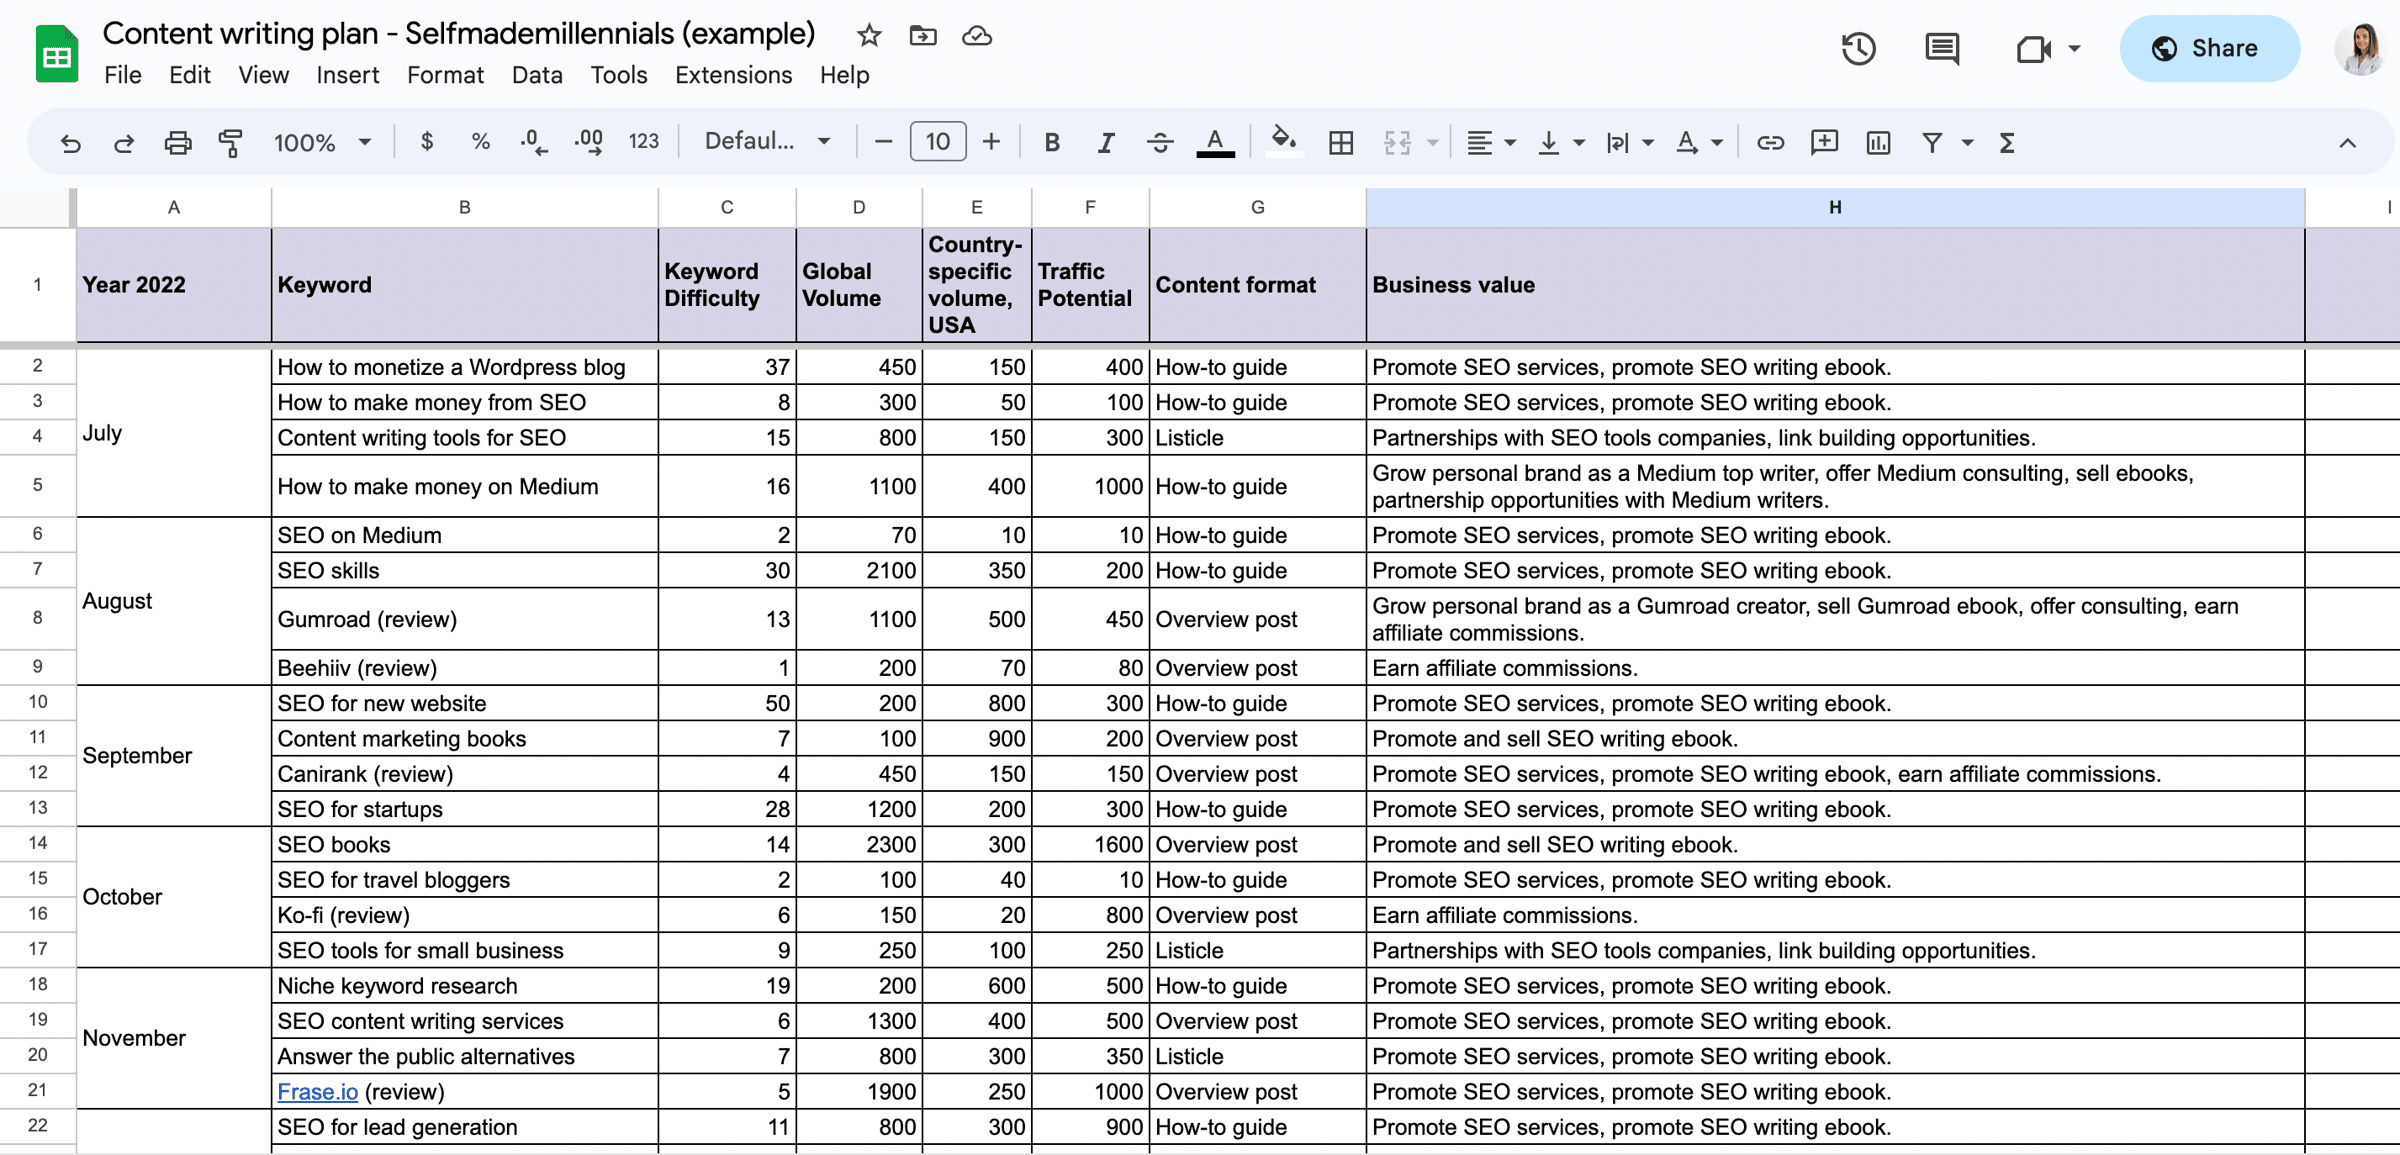Click the Undo icon
This screenshot has height=1155, width=2400.
coord(70,143)
